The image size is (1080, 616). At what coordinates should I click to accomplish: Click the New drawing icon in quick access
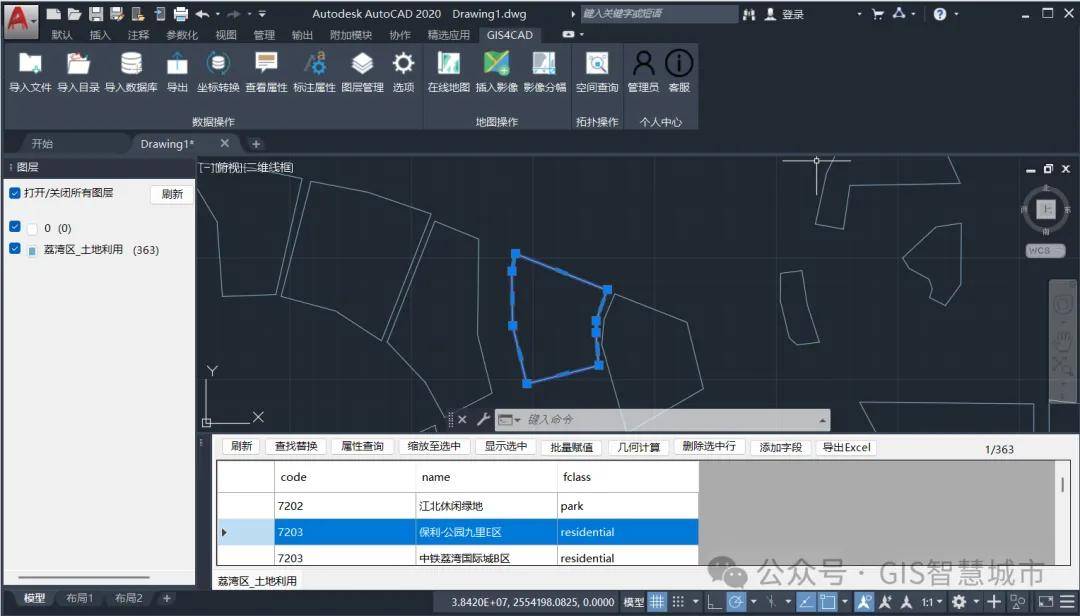click(54, 14)
